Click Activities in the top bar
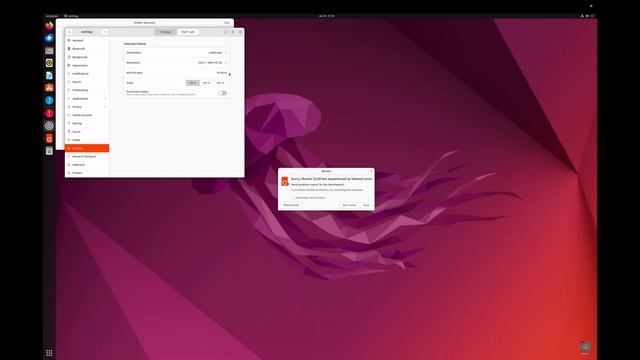 coord(52,16)
